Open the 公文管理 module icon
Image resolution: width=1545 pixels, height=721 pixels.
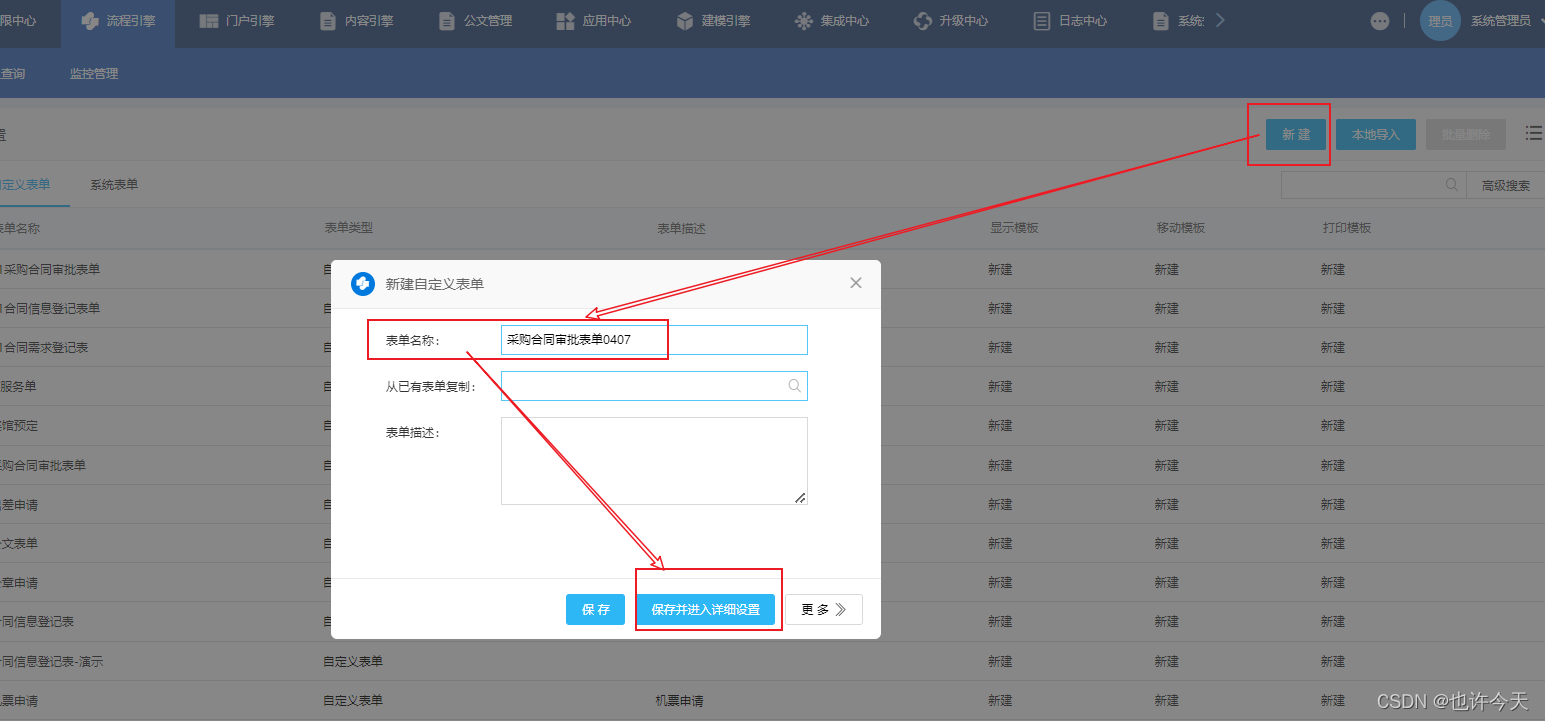(446, 20)
